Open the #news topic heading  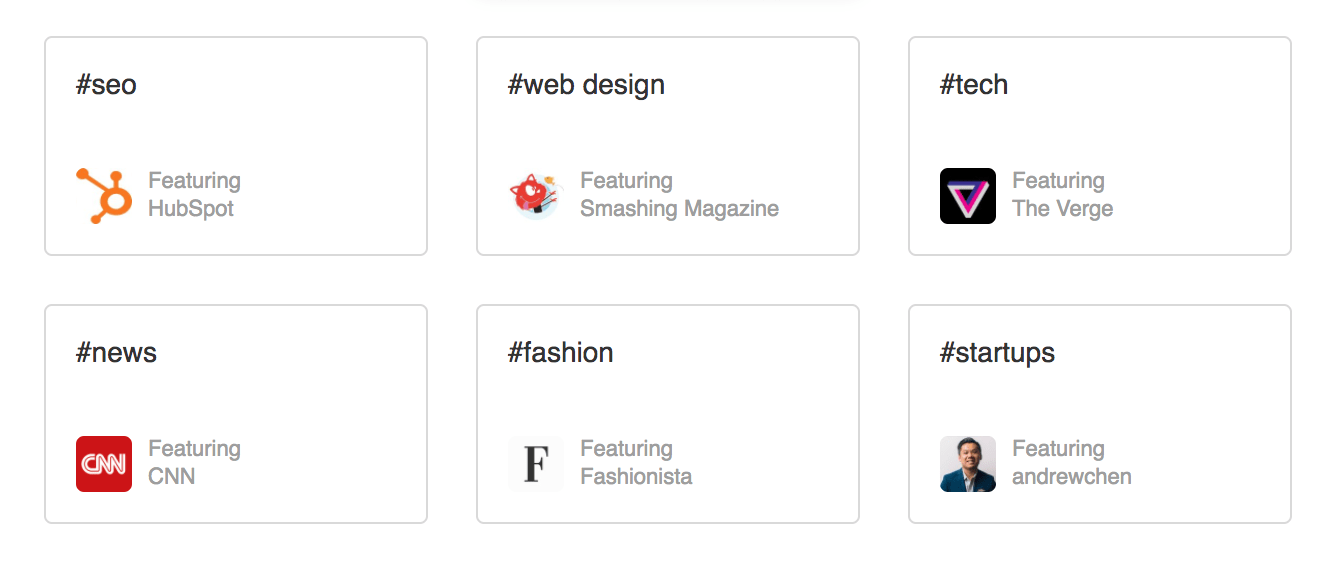pyautogui.click(x=116, y=353)
